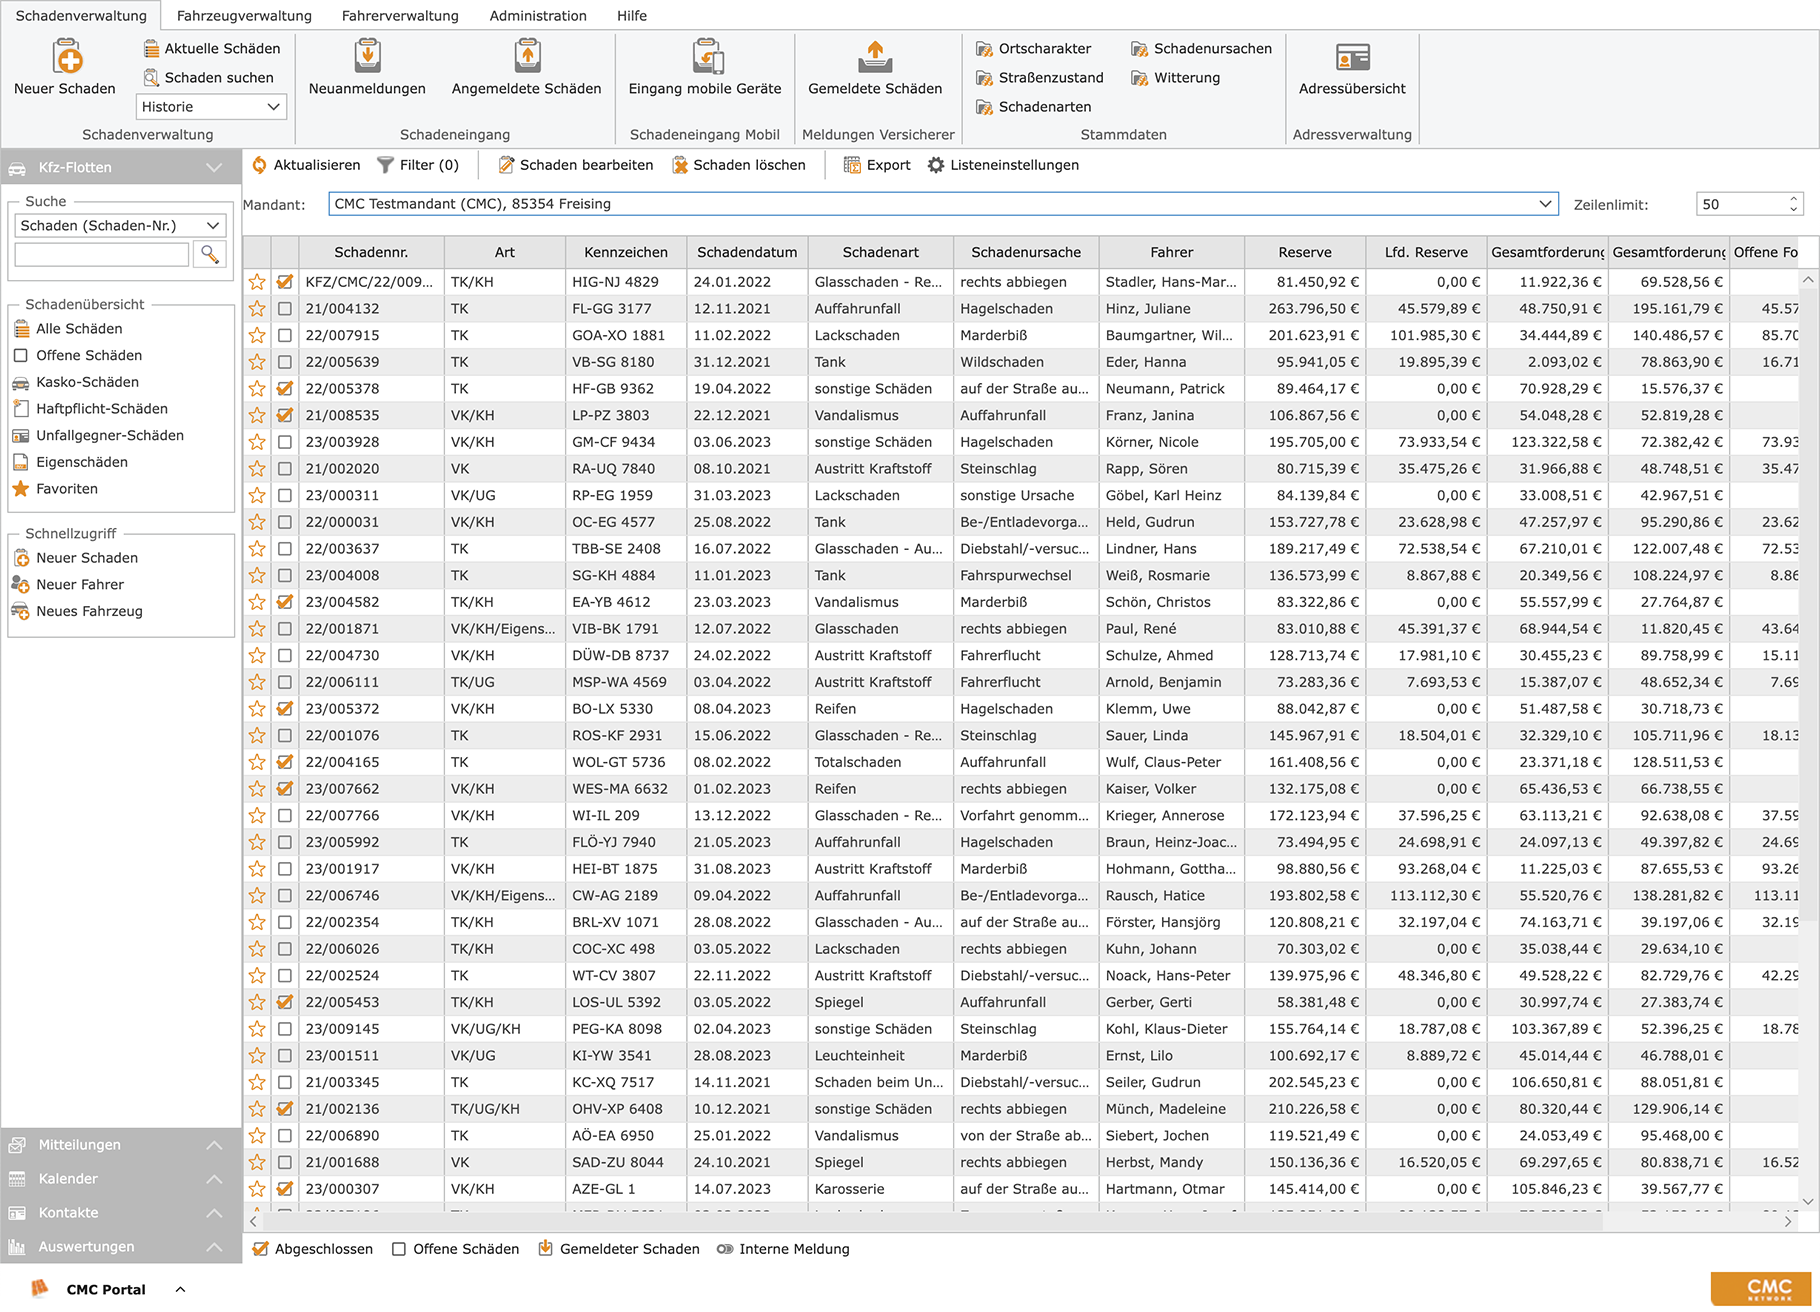Open Witterung master data
Image resolution: width=1820 pixels, height=1312 pixels.
click(1175, 77)
